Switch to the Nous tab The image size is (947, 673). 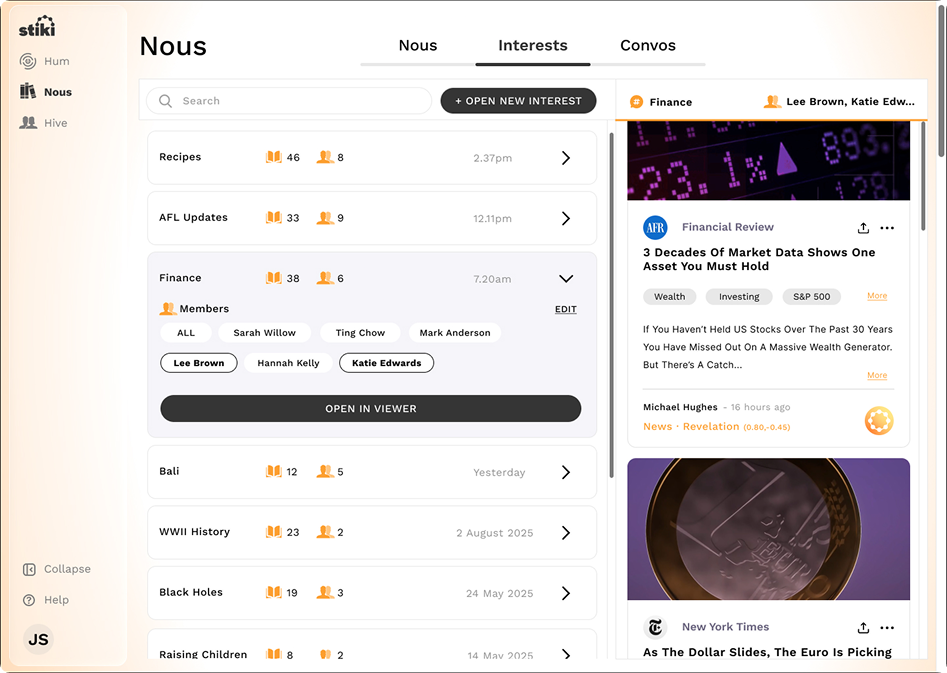point(418,46)
